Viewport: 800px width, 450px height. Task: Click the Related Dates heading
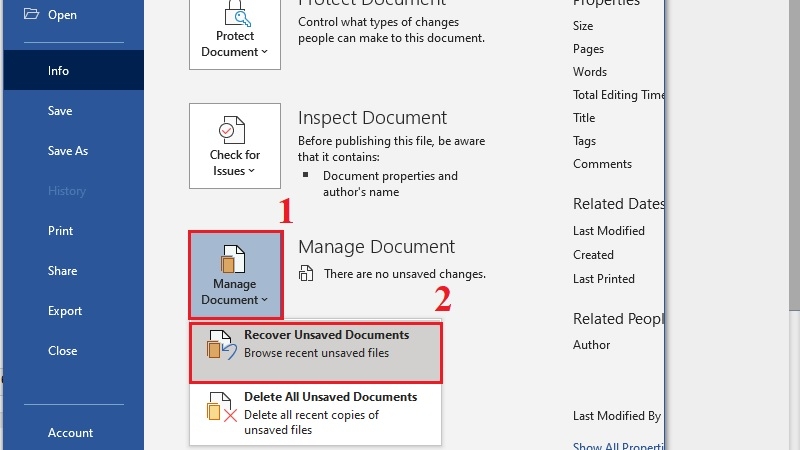(618, 204)
